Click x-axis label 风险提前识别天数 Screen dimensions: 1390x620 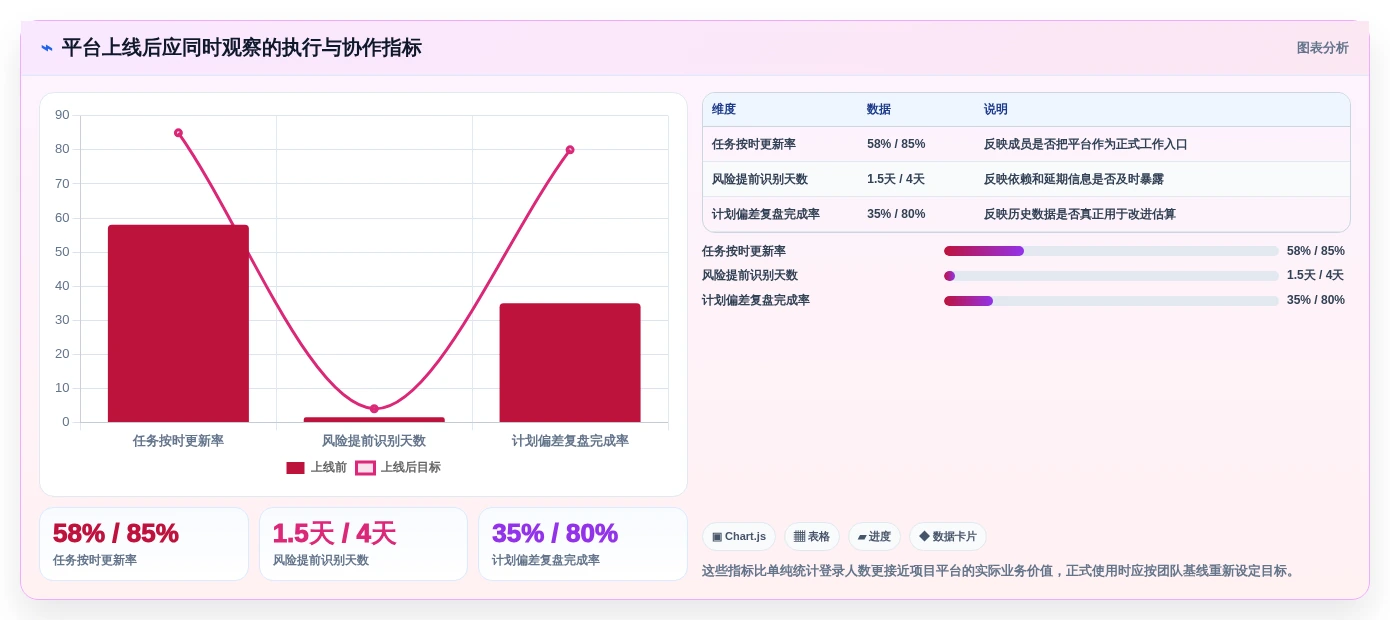click(374, 441)
